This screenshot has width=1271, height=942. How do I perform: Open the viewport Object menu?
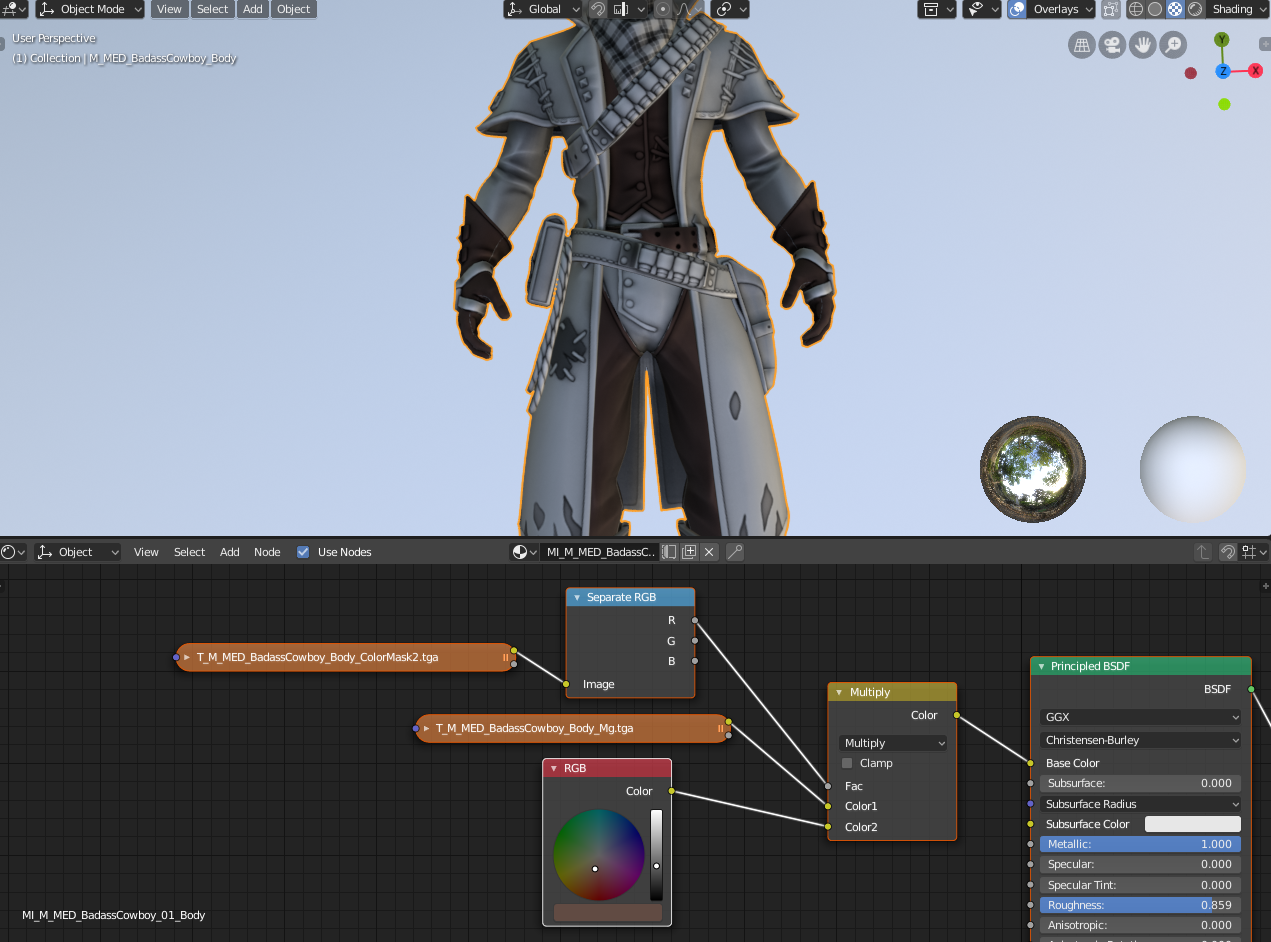pyautogui.click(x=293, y=9)
